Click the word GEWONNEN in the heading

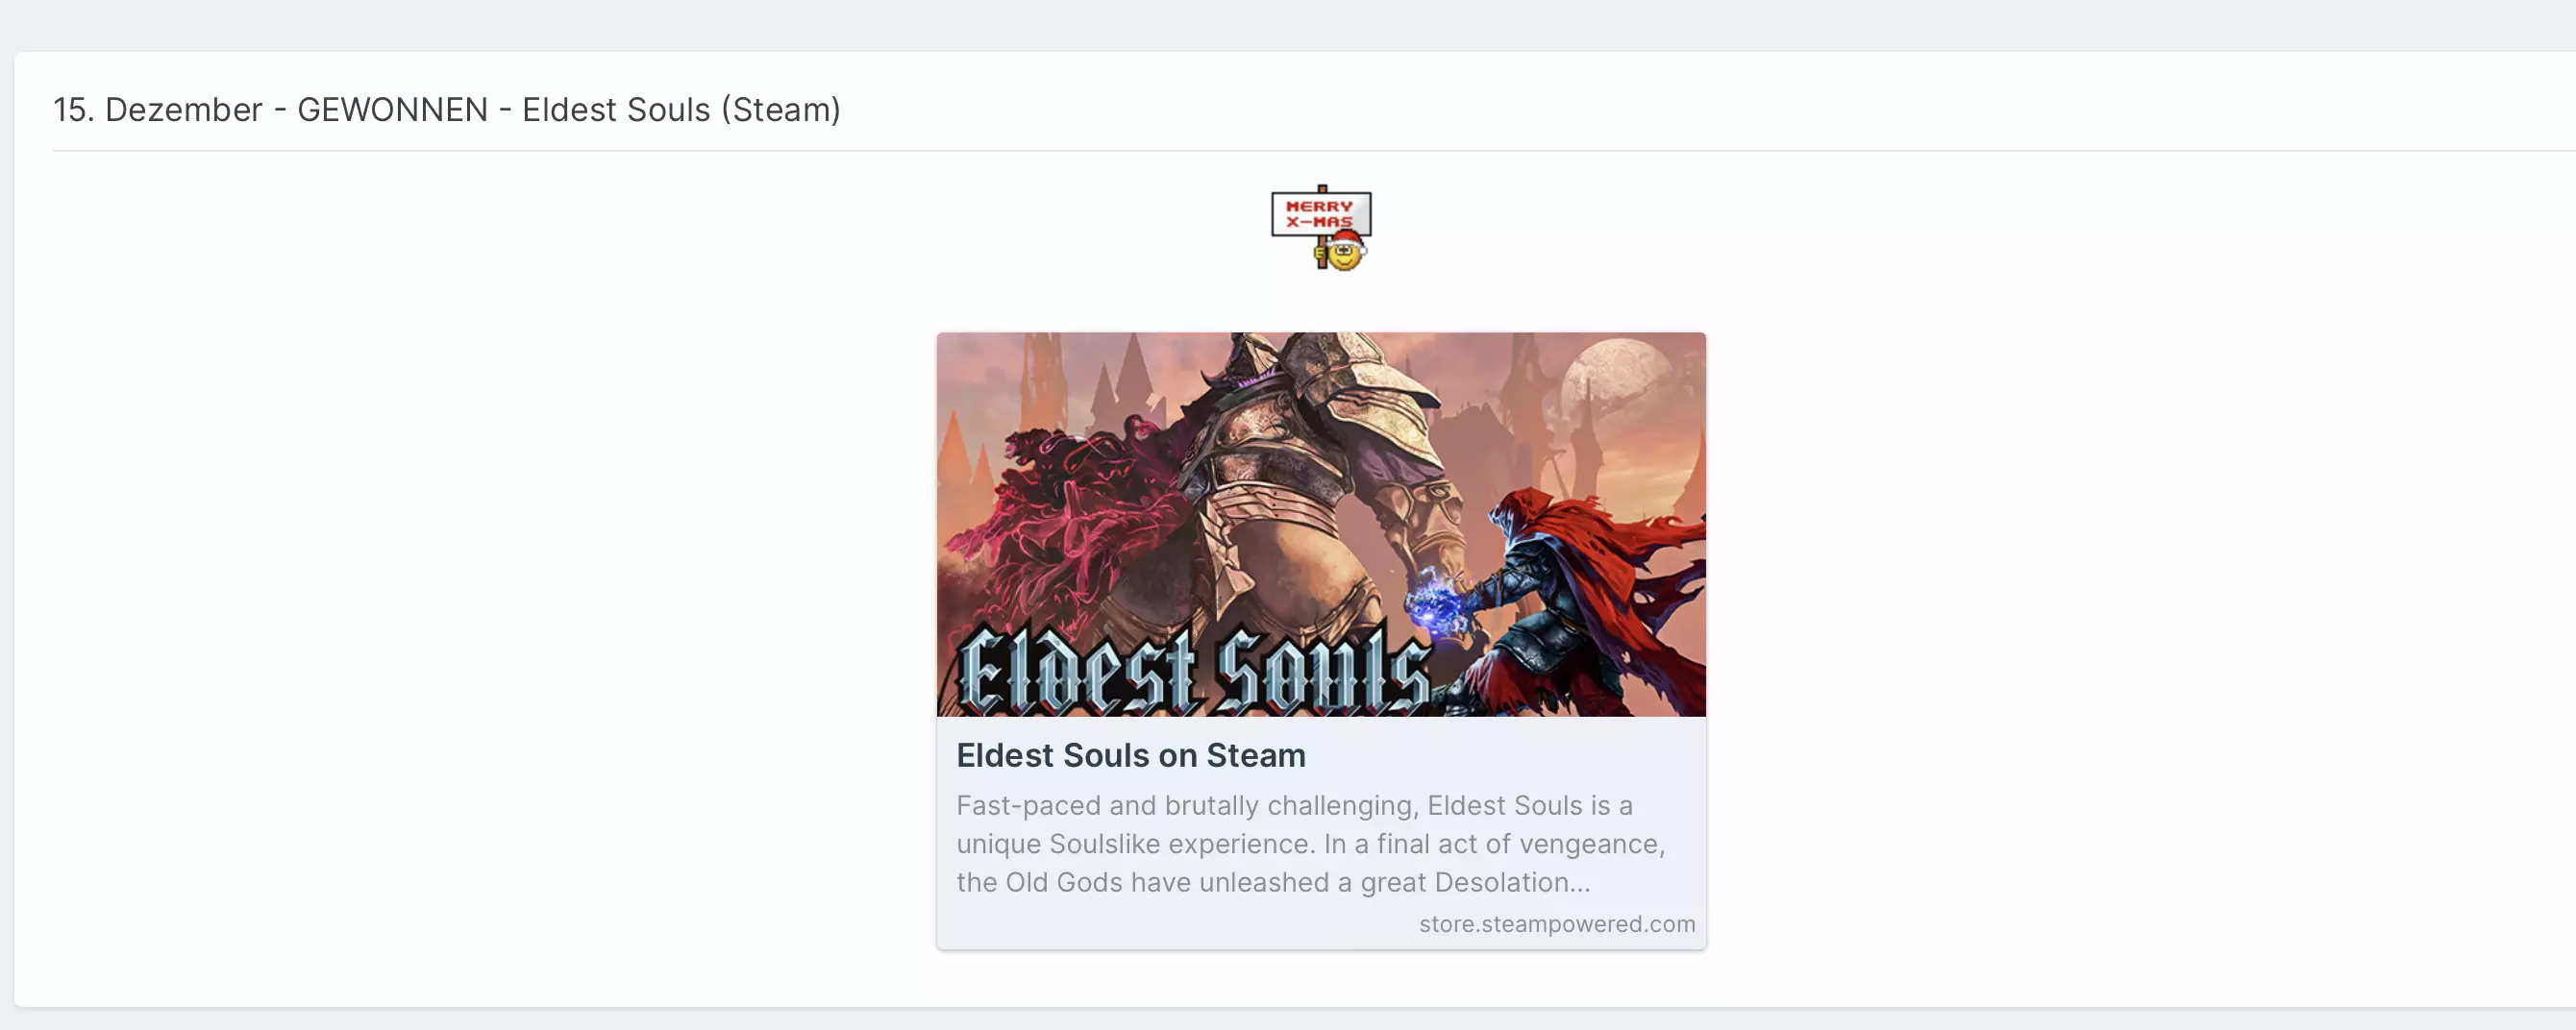tap(393, 110)
